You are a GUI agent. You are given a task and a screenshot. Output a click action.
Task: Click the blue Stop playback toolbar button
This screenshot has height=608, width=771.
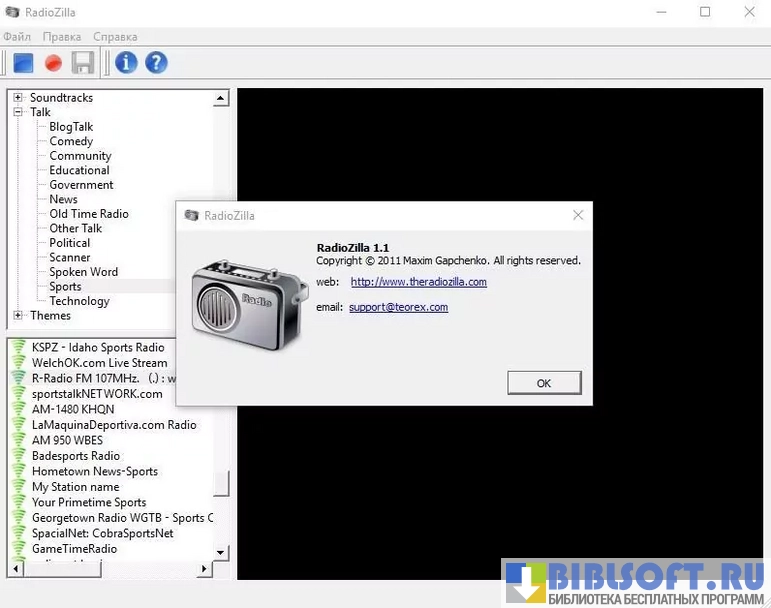pyautogui.click(x=22, y=63)
